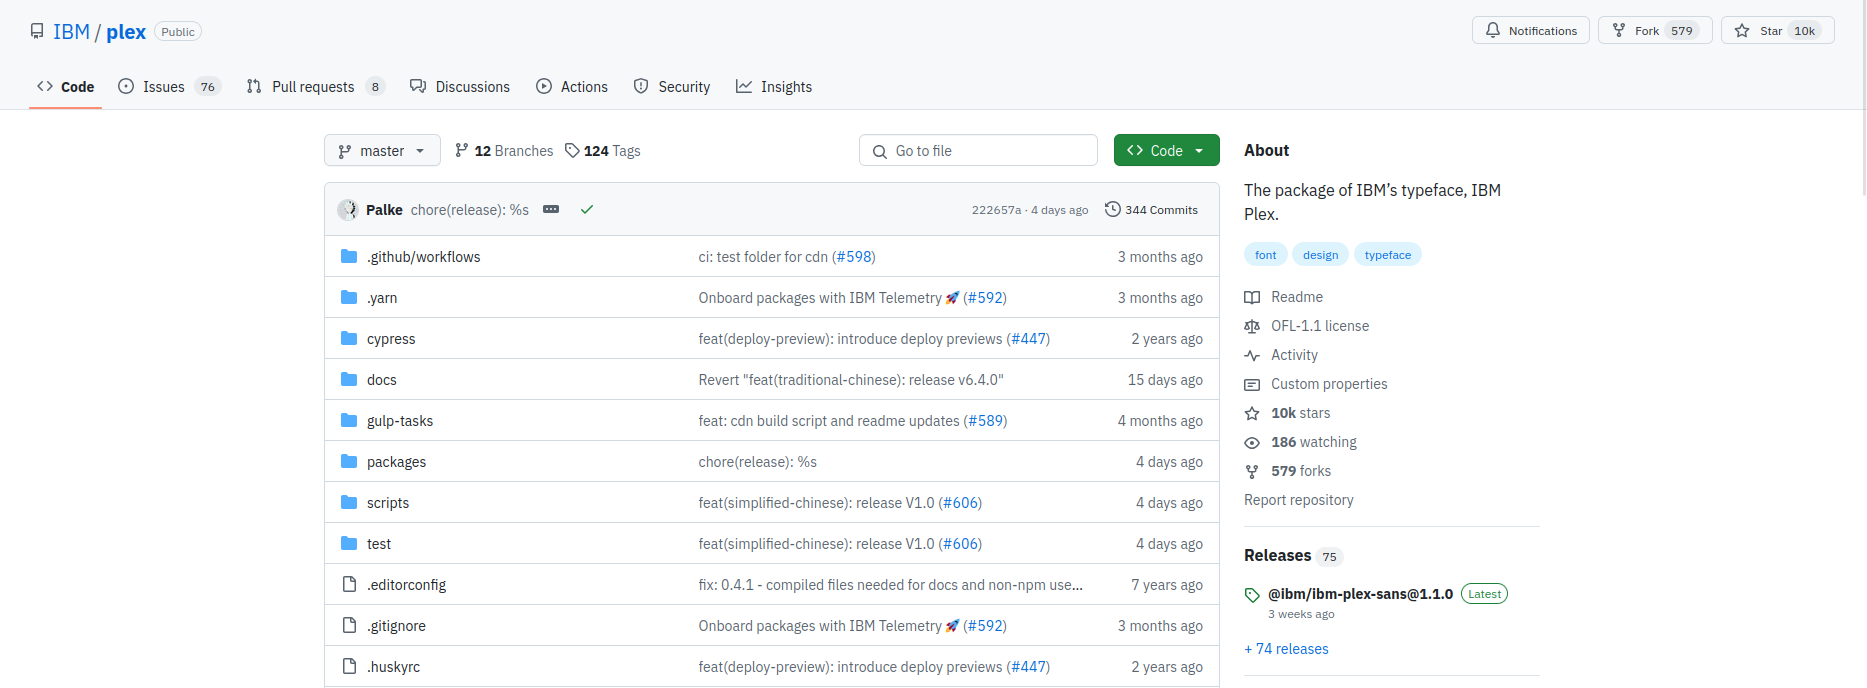The height and width of the screenshot is (688, 1867).
Task: View 344 Commits history
Action: (1151, 210)
